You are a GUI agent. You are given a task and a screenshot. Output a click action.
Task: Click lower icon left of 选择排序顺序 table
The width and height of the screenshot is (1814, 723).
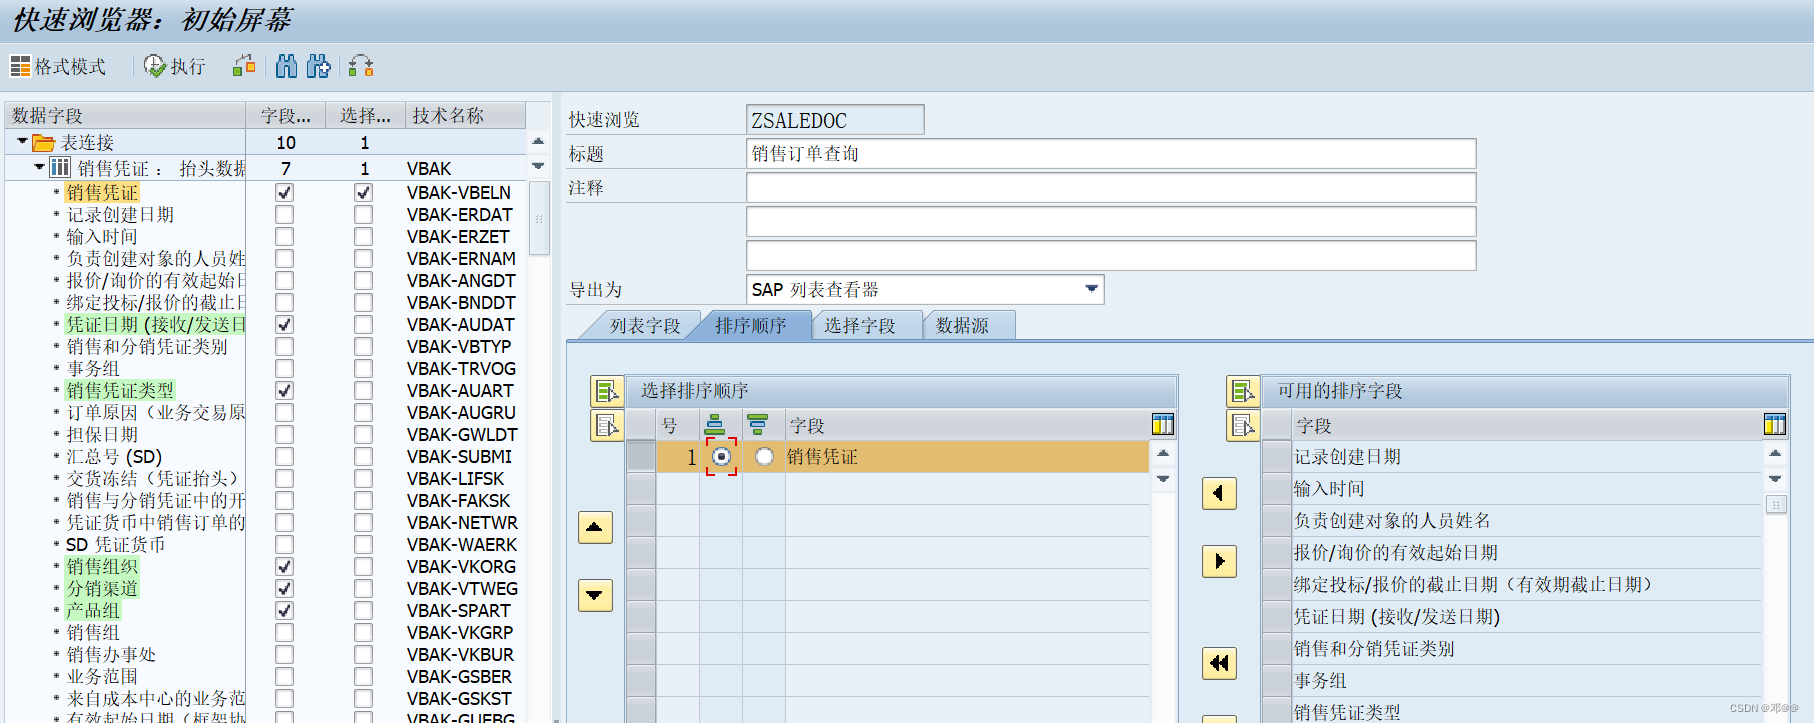point(607,425)
